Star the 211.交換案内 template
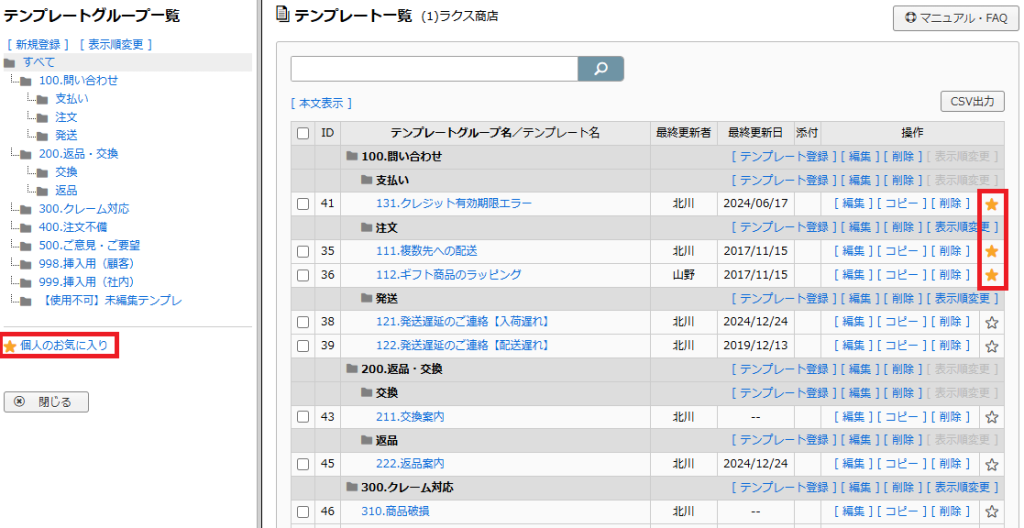1024x528 pixels. 991,417
